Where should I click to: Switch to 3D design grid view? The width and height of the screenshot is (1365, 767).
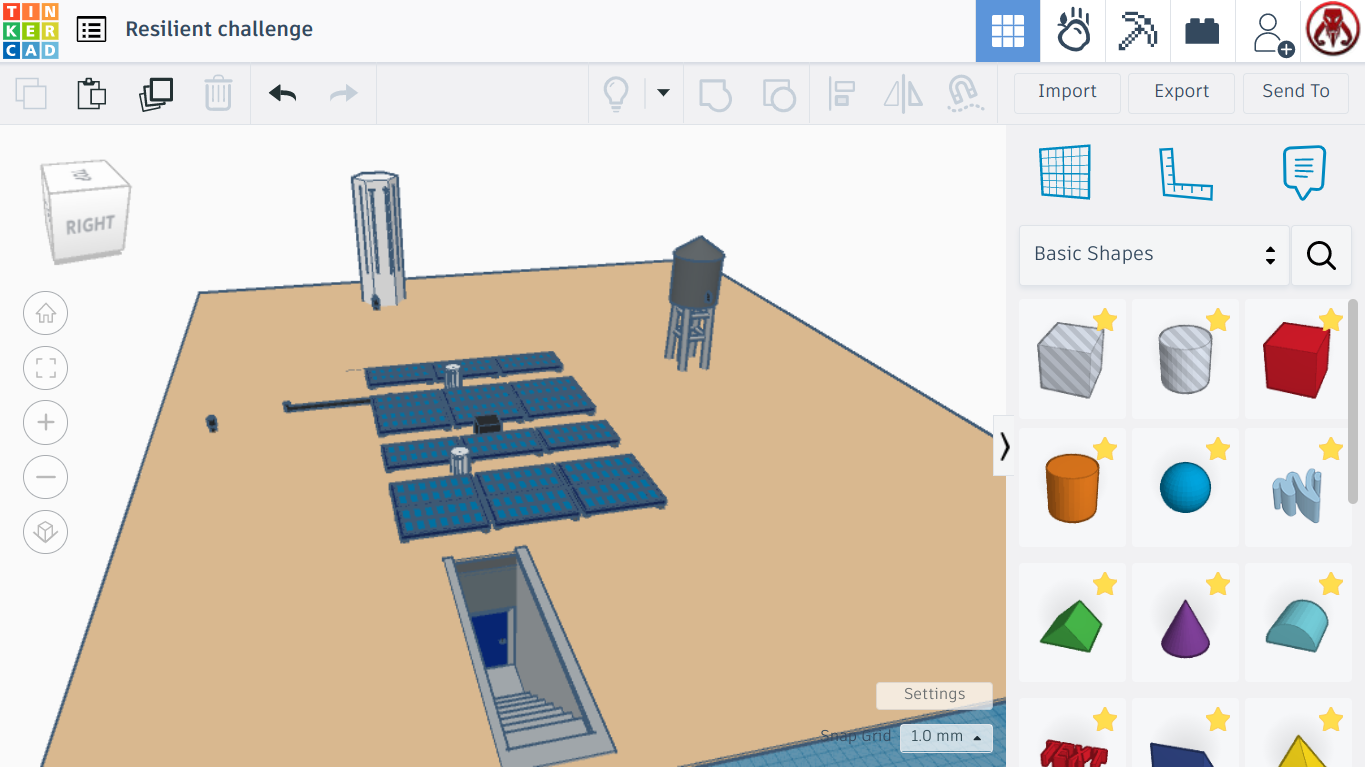tap(1008, 31)
